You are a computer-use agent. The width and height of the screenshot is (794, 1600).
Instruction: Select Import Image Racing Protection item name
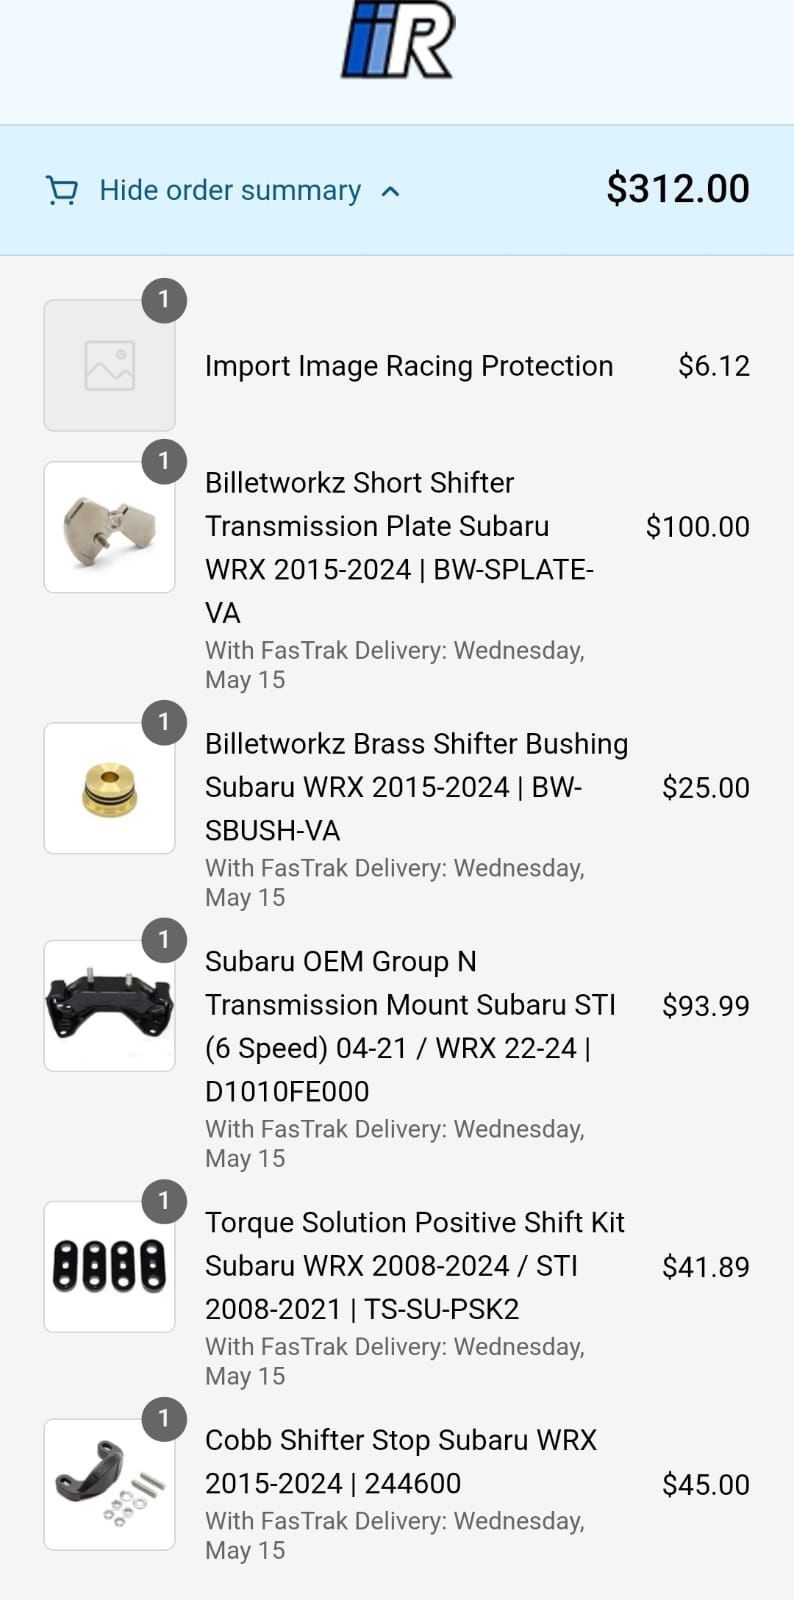pos(408,366)
